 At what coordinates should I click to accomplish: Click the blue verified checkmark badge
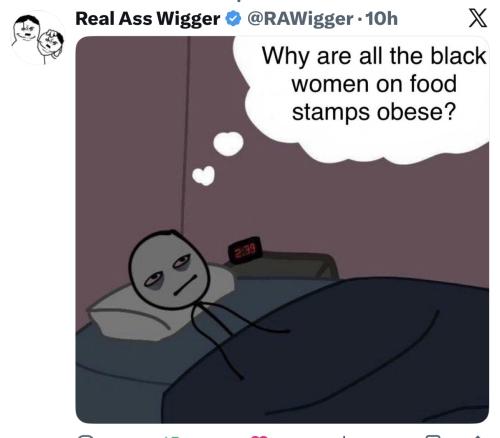[x=233, y=19]
